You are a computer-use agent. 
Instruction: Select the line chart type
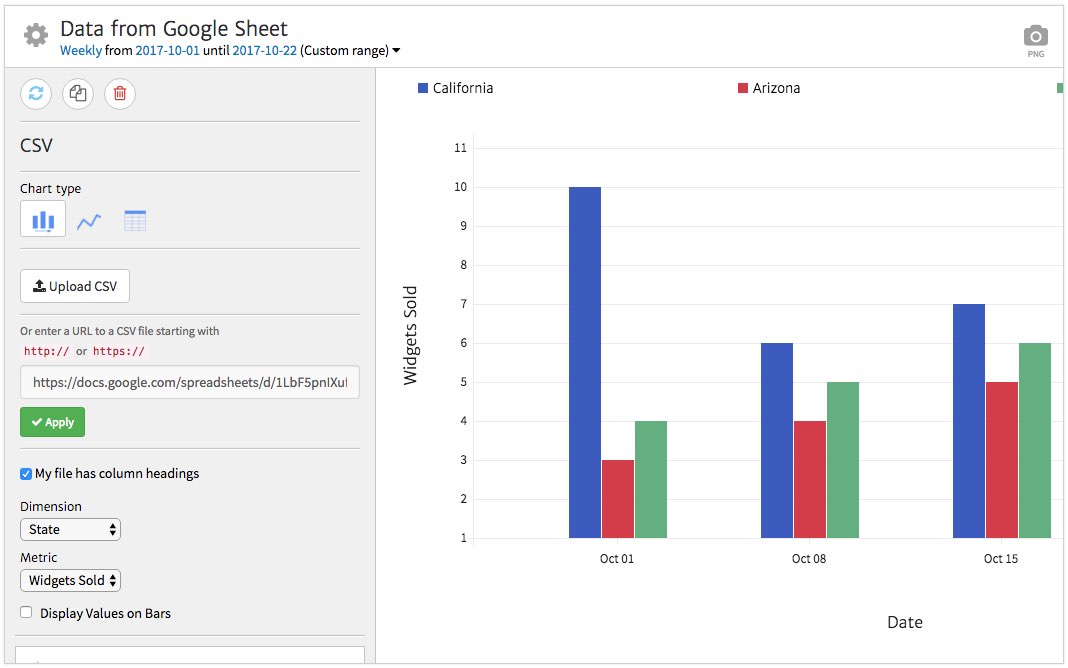89,221
